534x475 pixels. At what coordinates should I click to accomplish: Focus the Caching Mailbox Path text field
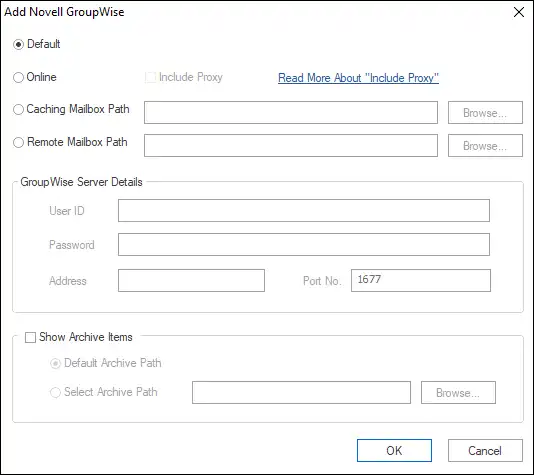coord(291,112)
